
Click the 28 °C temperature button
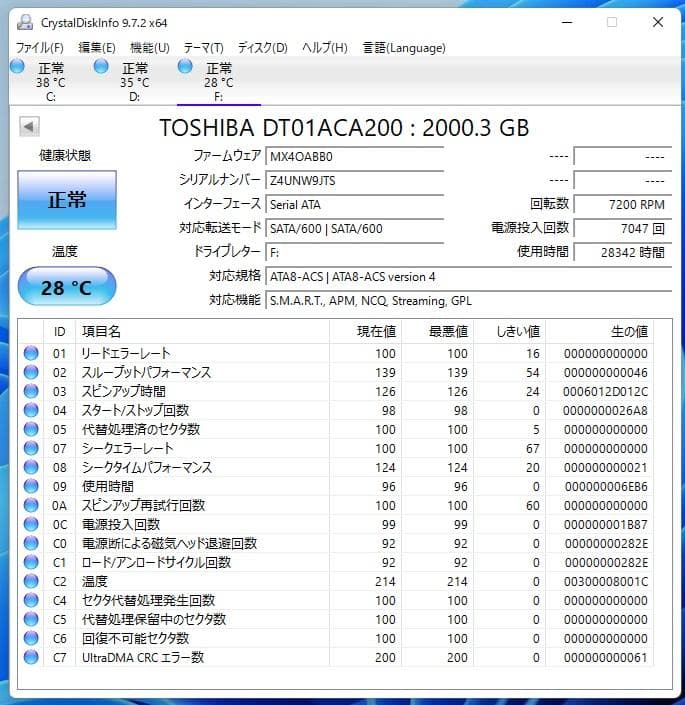click(67, 286)
